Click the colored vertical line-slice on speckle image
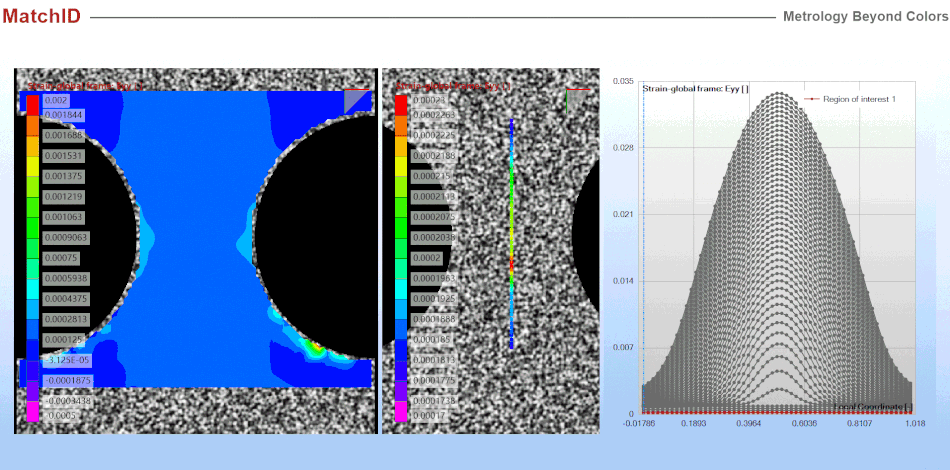This screenshot has height=470, width=950. tap(511, 234)
